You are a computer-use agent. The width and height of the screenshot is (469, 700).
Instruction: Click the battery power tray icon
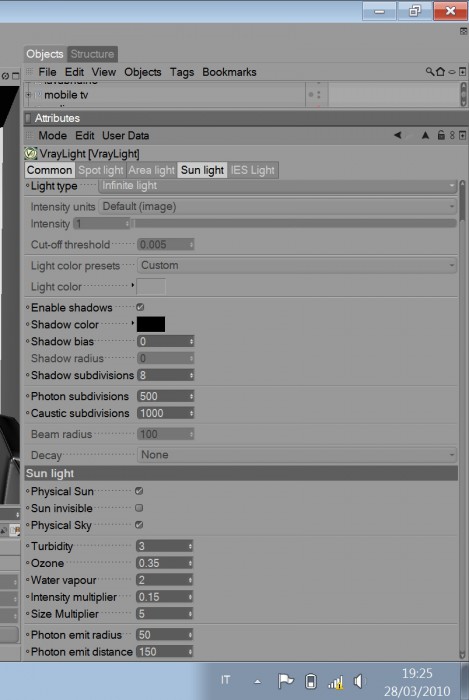pos(311,682)
